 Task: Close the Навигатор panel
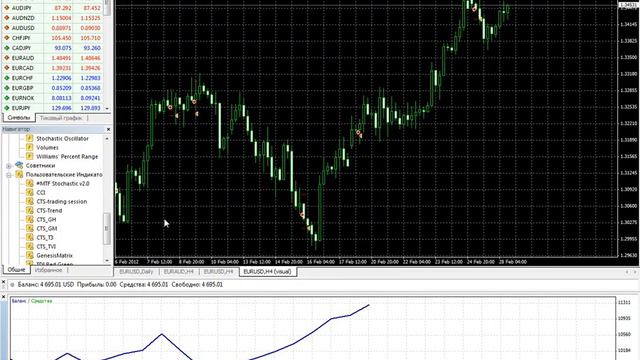tap(108, 129)
